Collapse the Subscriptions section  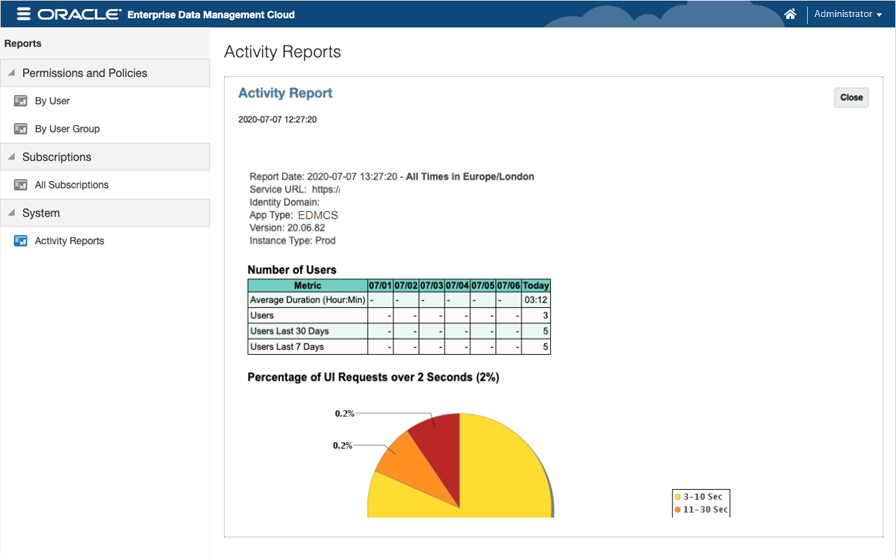point(11,157)
